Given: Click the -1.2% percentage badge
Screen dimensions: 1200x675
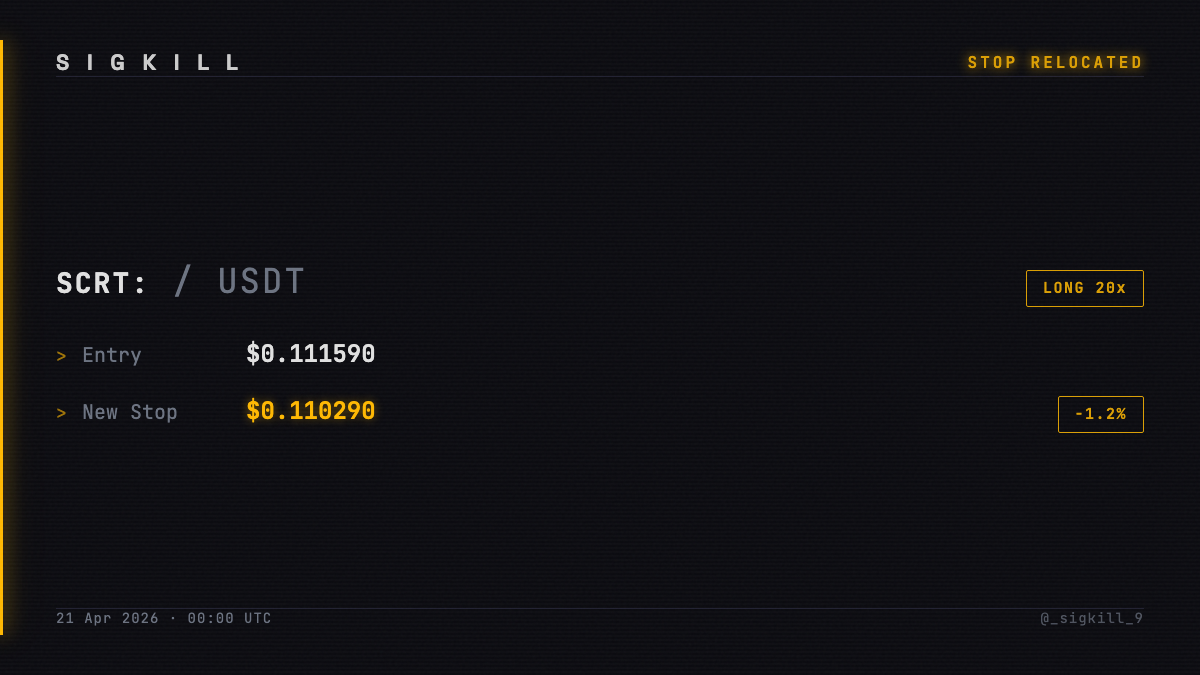Looking at the screenshot, I should click(1101, 414).
